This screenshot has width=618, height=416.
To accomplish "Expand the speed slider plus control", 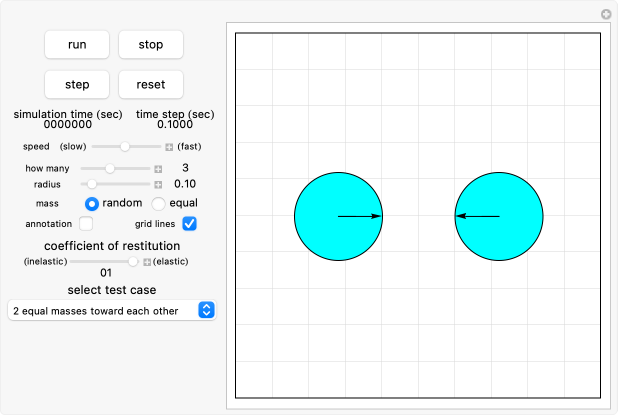I will coord(169,147).
